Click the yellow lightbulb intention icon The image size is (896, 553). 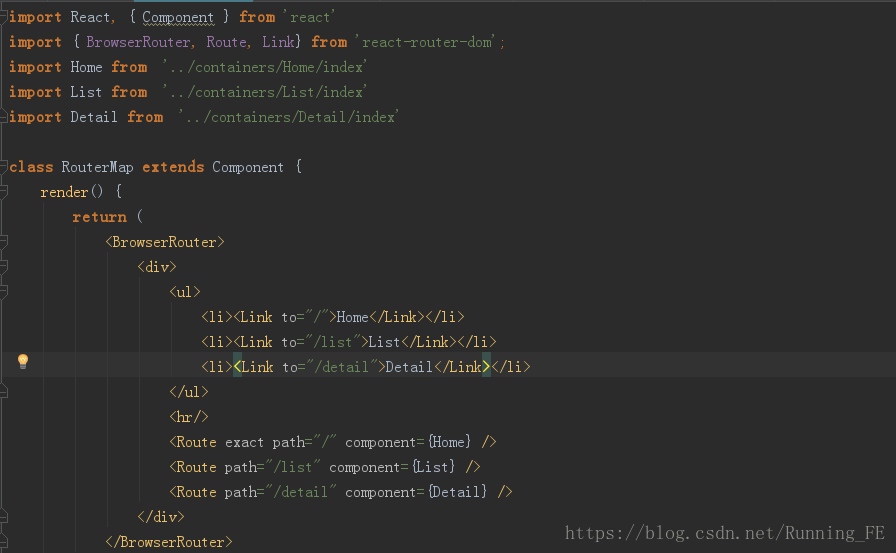click(x=23, y=361)
